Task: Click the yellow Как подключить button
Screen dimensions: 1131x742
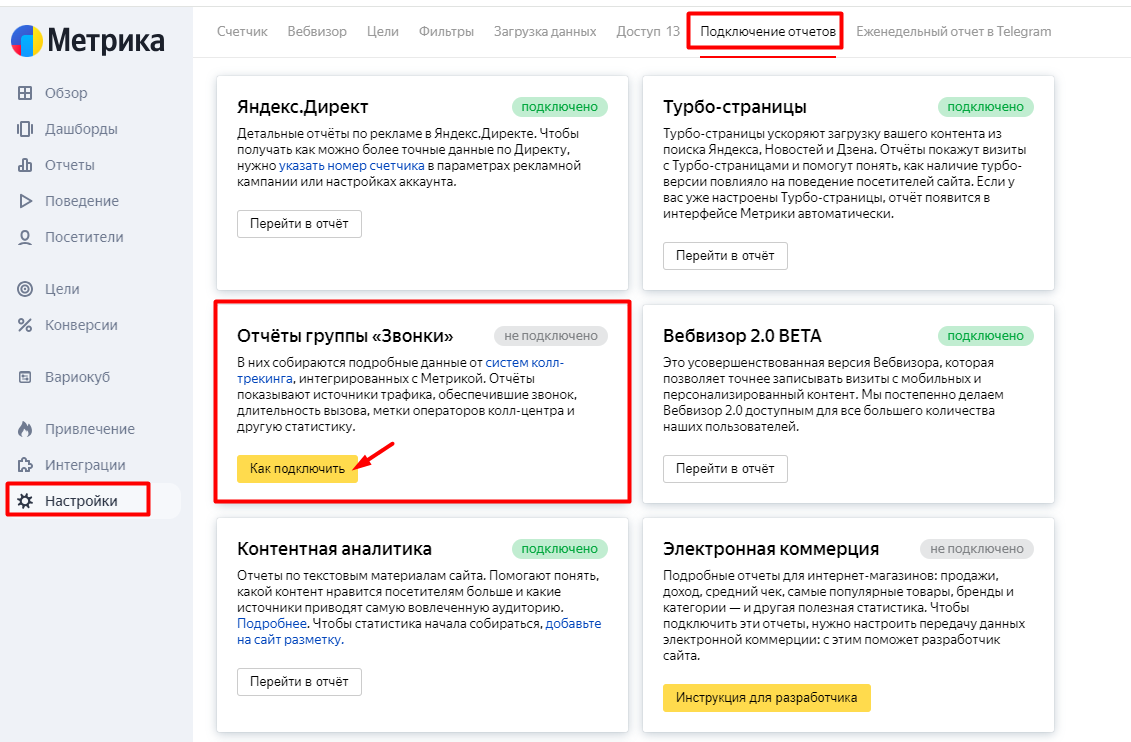Action: (x=297, y=469)
